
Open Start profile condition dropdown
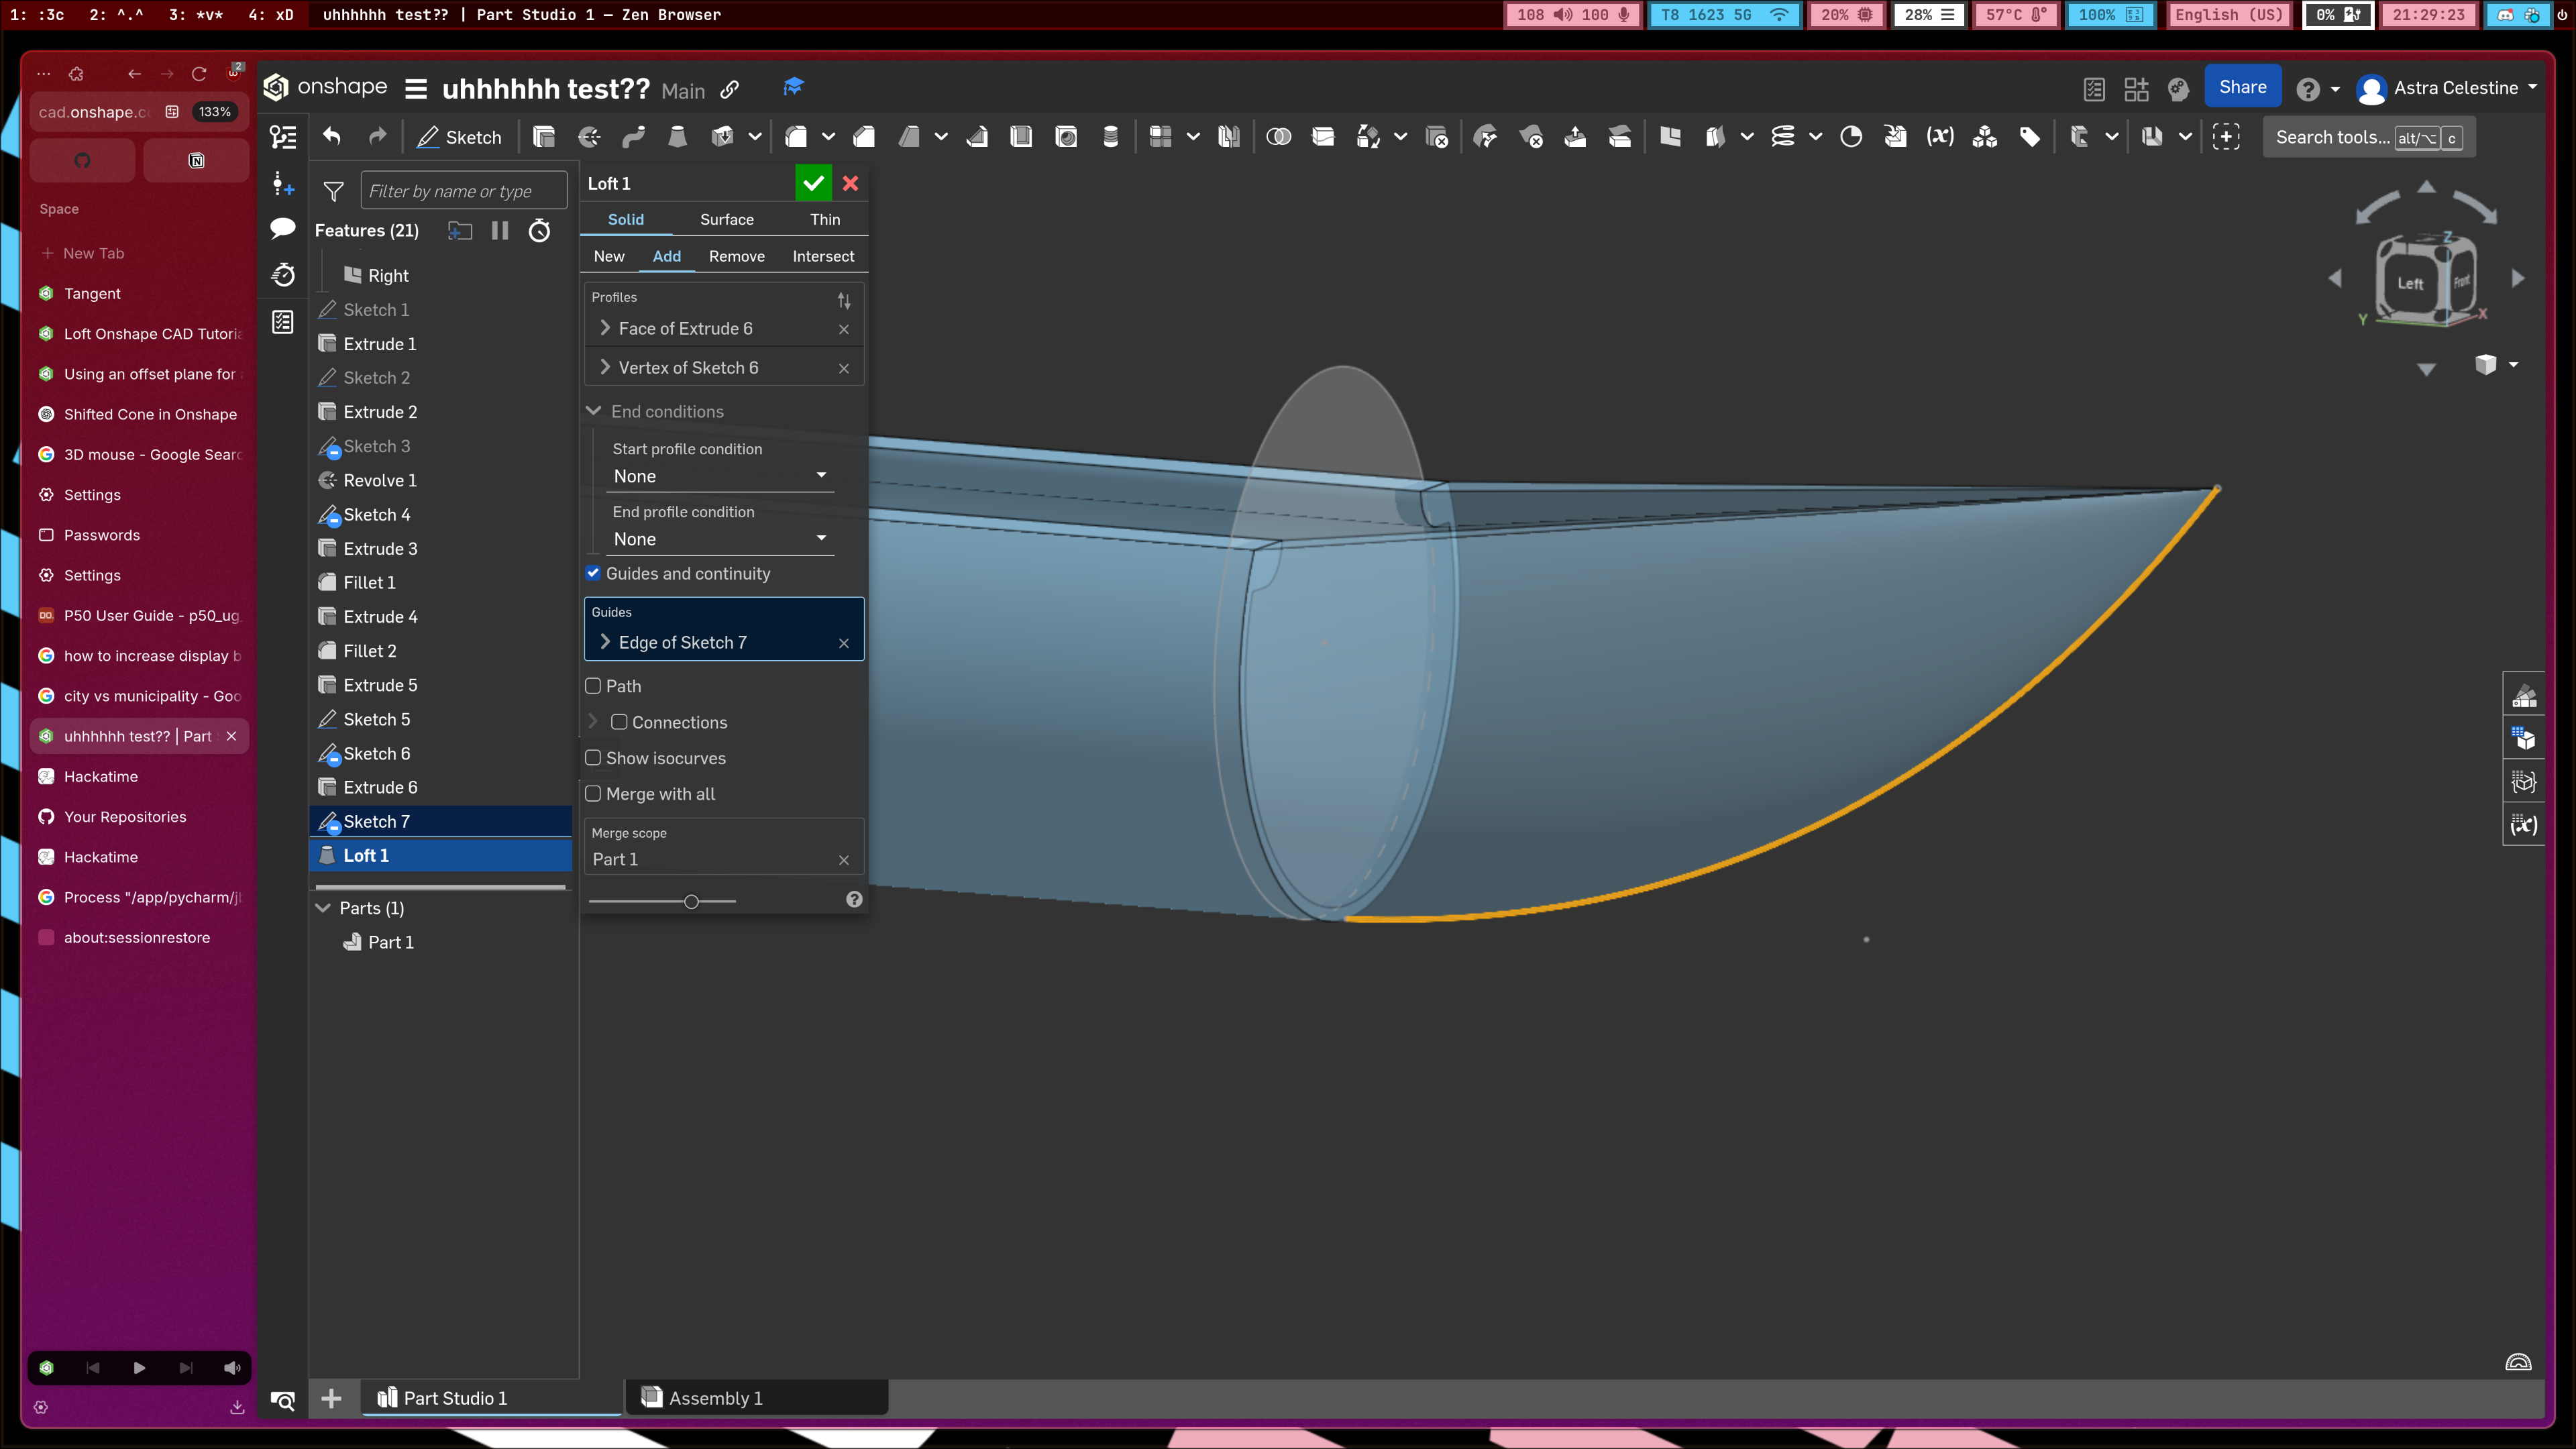(720, 476)
